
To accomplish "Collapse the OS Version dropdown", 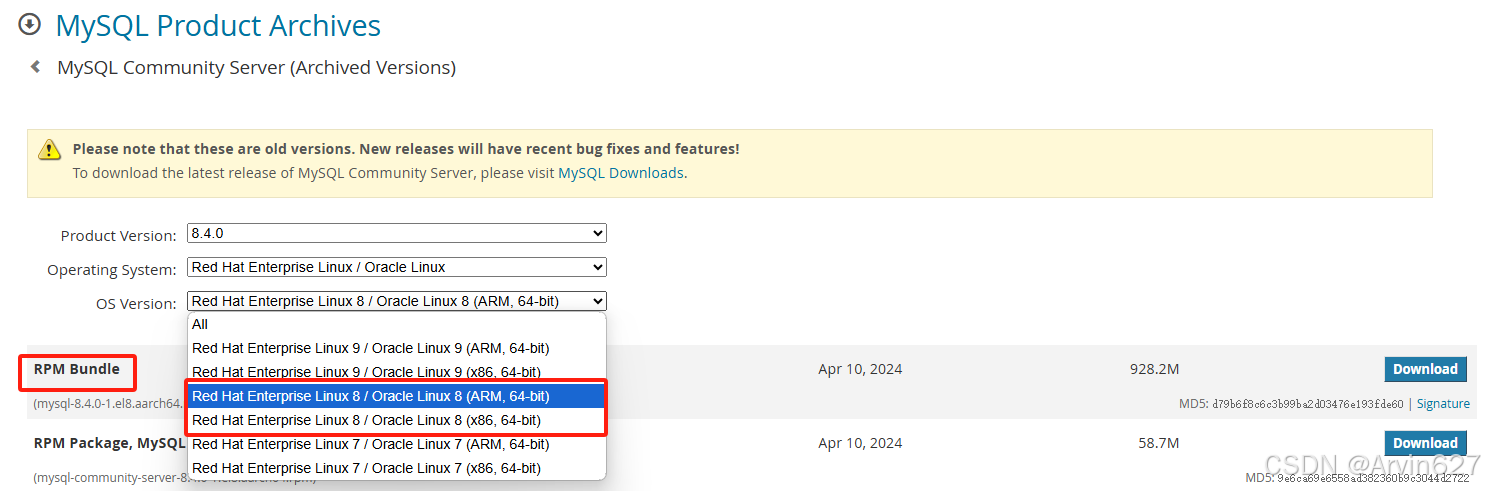I will [397, 301].
